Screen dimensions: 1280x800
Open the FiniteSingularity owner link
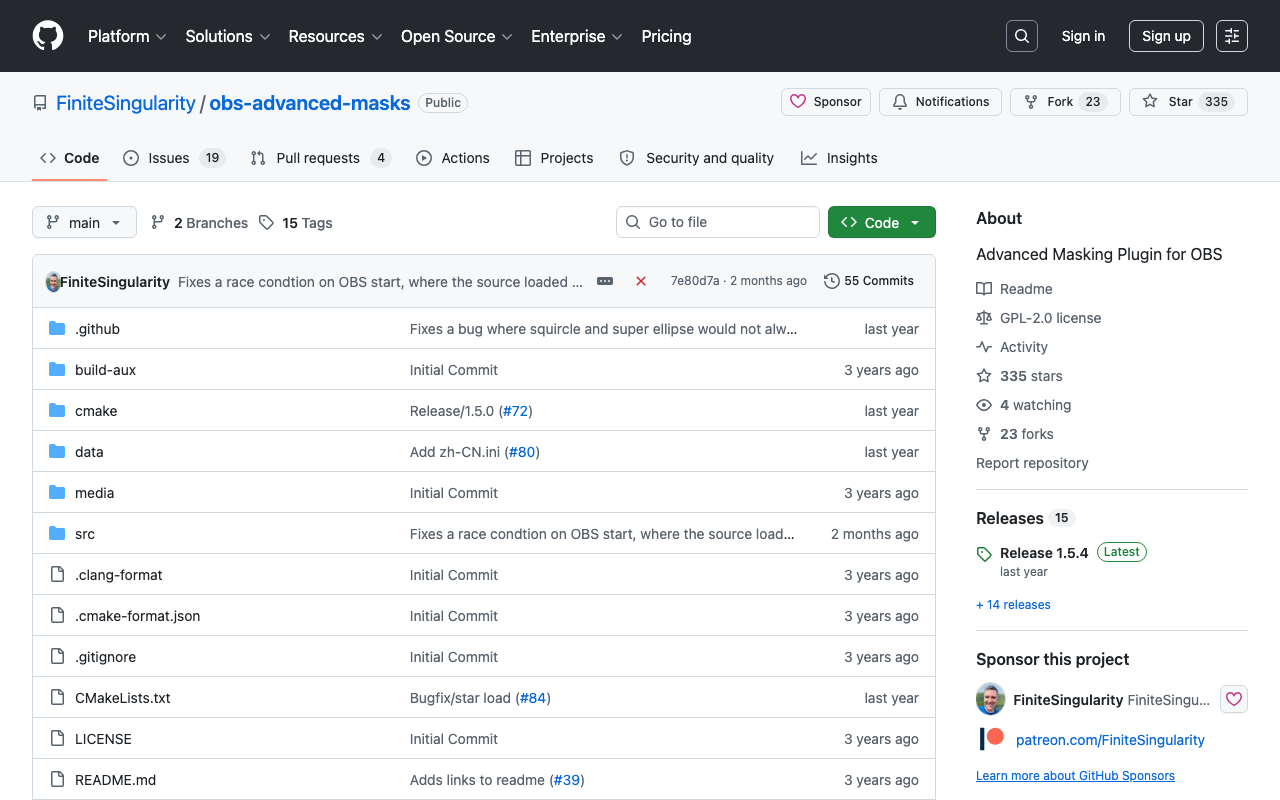(x=126, y=103)
